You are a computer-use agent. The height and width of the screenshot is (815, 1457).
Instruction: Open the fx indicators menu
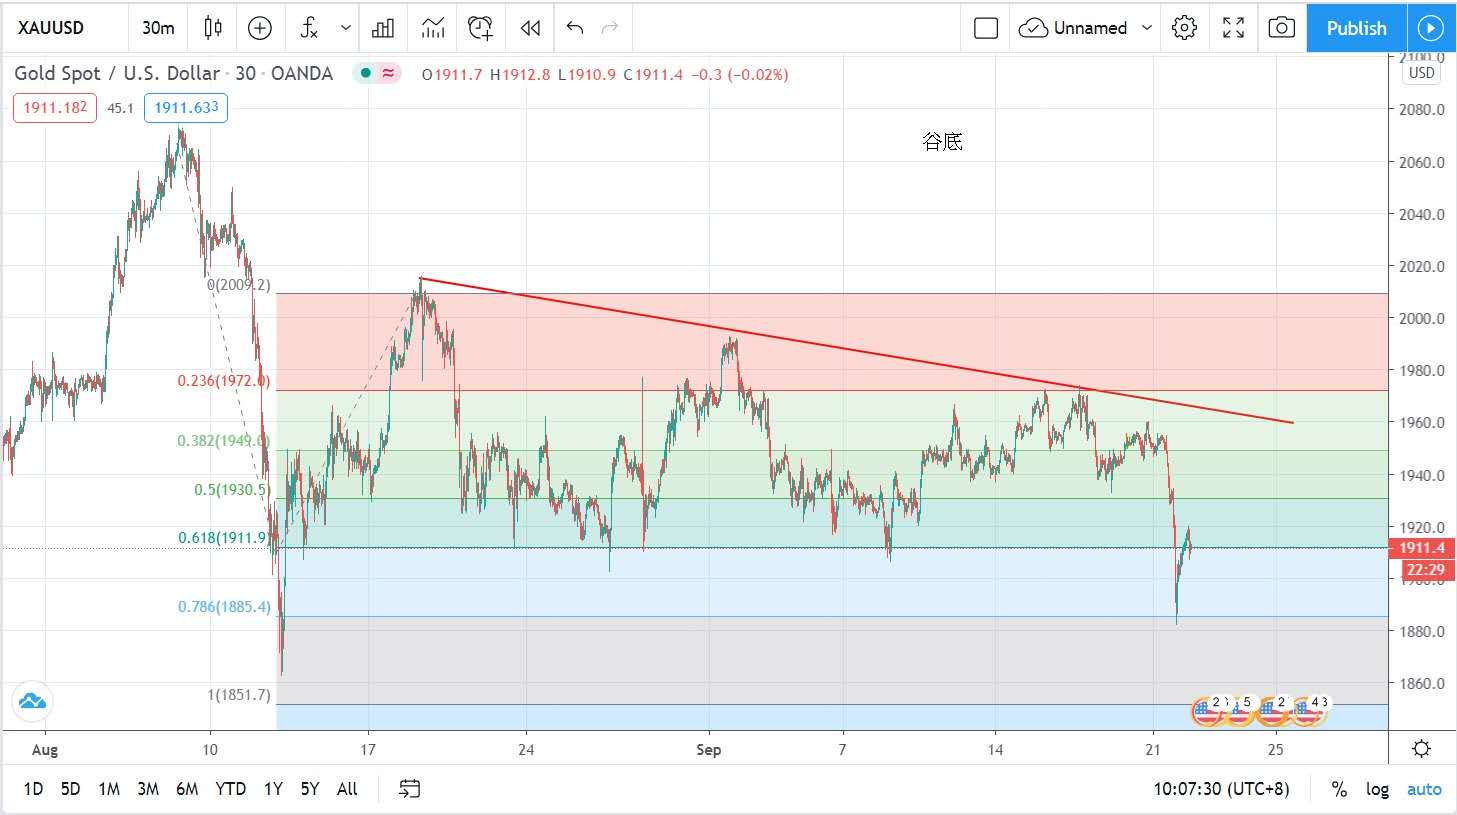tap(310, 28)
